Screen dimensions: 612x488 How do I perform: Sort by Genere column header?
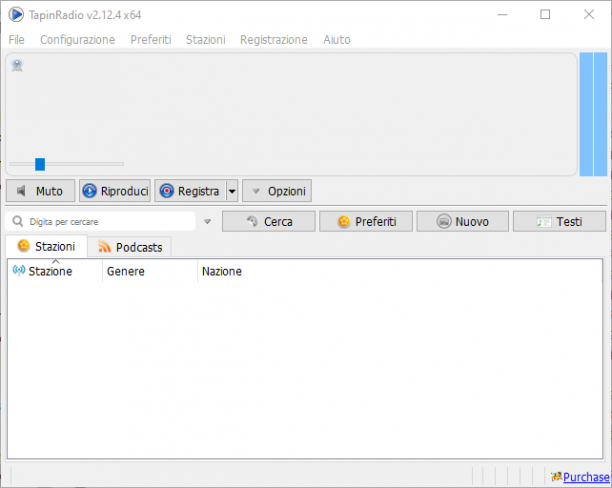(x=150, y=271)
